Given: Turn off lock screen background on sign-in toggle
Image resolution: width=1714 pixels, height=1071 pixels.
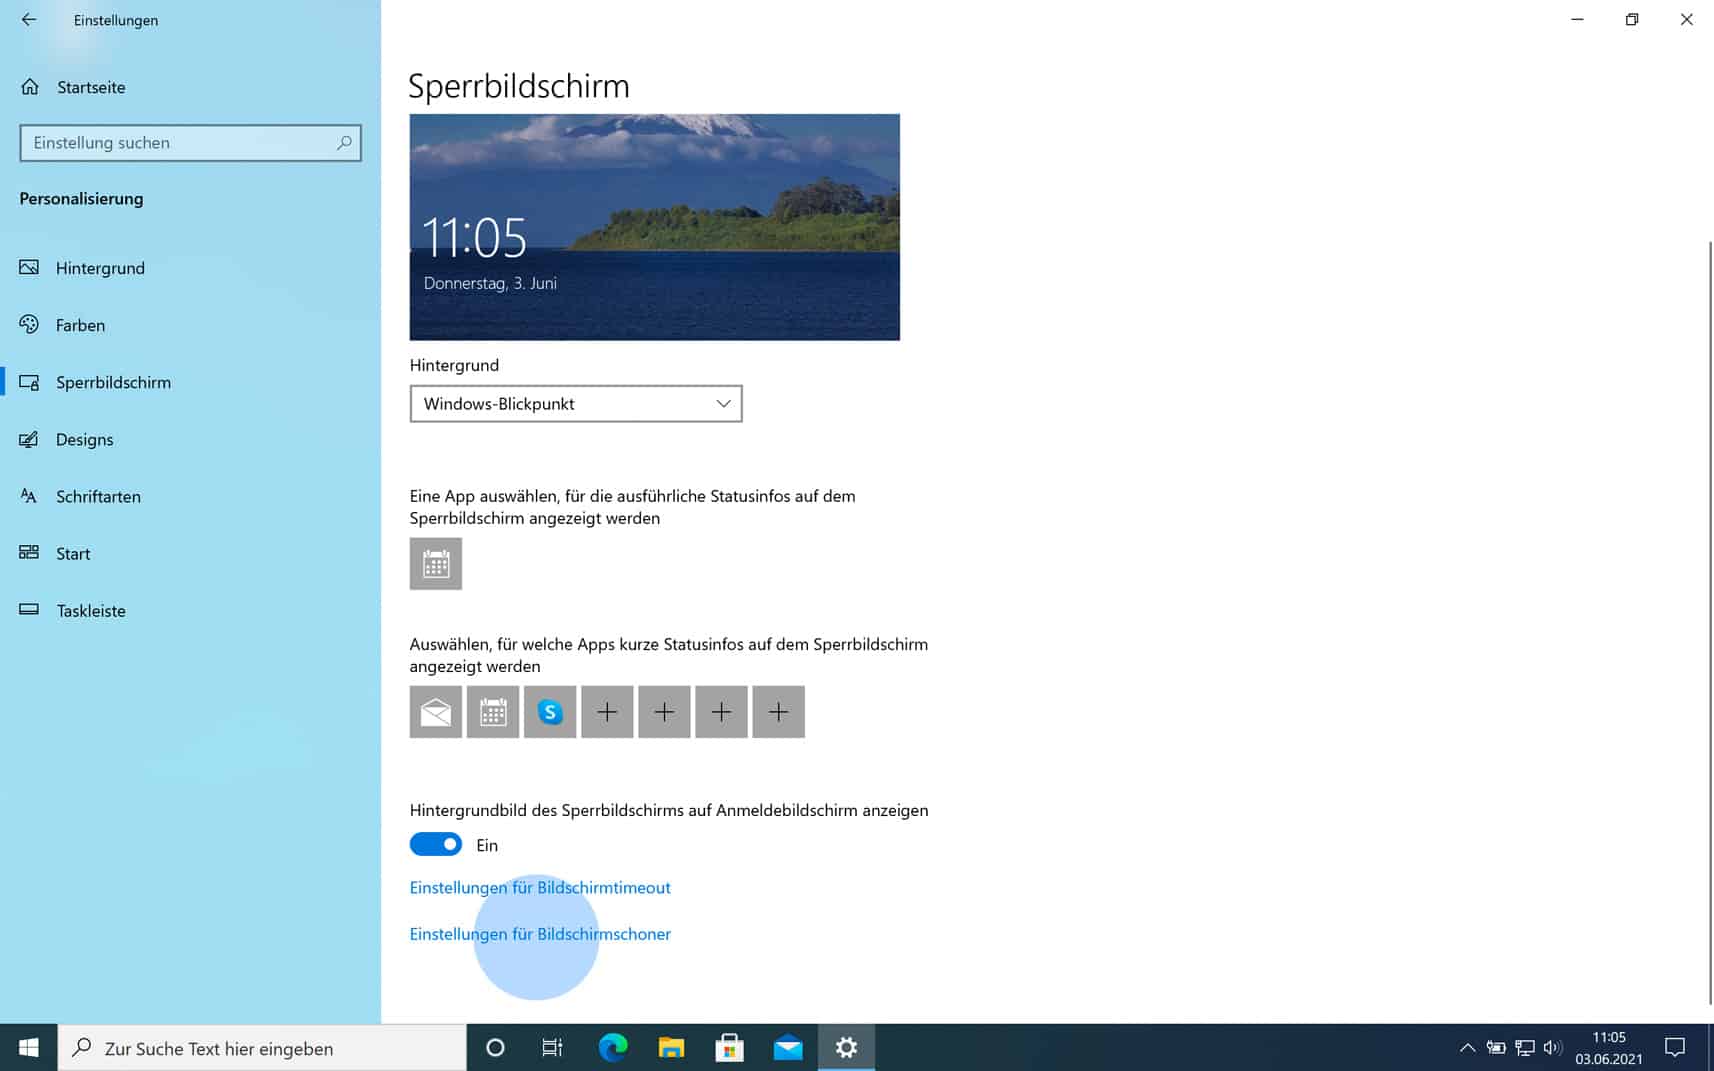Looking at the screenshot, I should [436, 845].
